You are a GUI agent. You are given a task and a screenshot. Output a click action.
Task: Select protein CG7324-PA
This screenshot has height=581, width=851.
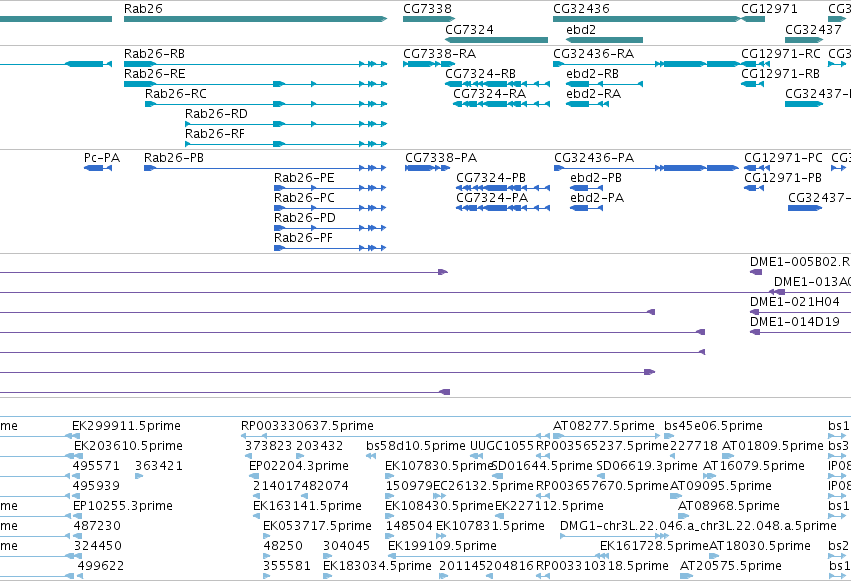coord(503,208)
